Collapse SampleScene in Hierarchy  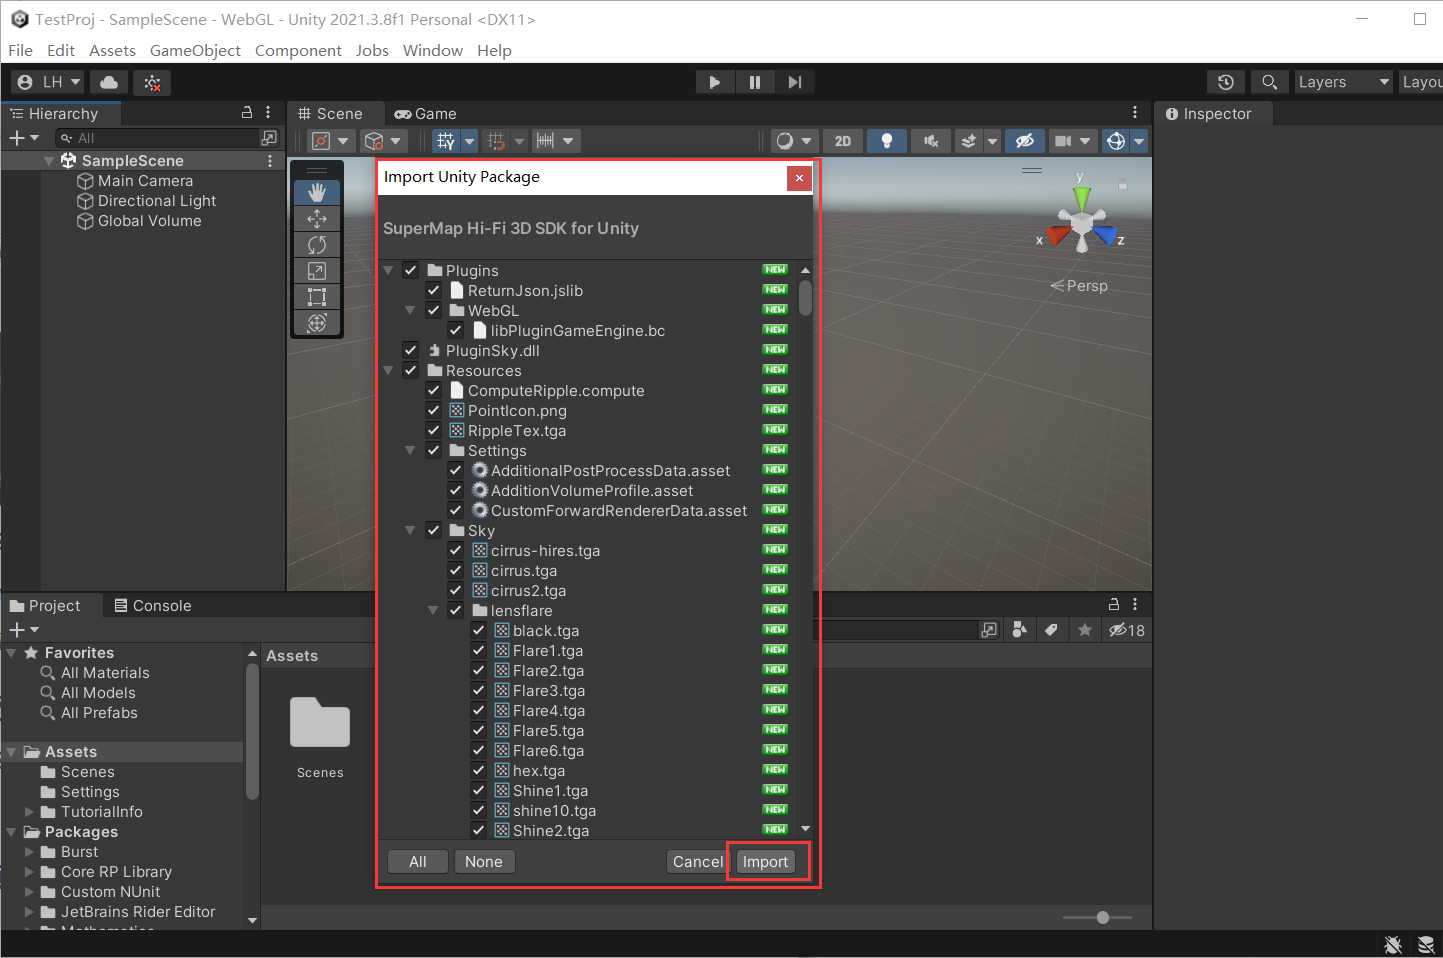pos(49,161)
